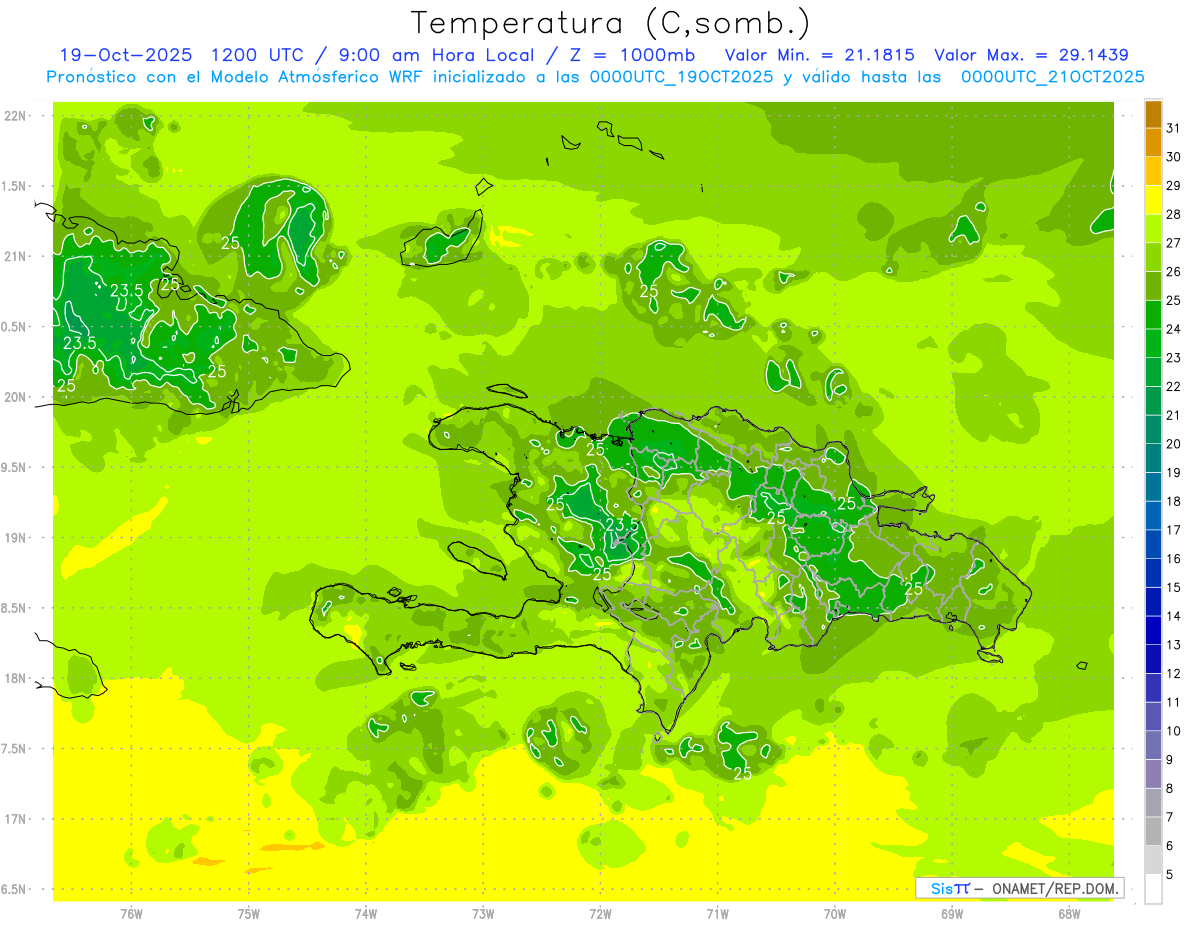Screen dimensions: 1200x927
Task: Select the topmost brown swatch above 31
Action: 1153,113
